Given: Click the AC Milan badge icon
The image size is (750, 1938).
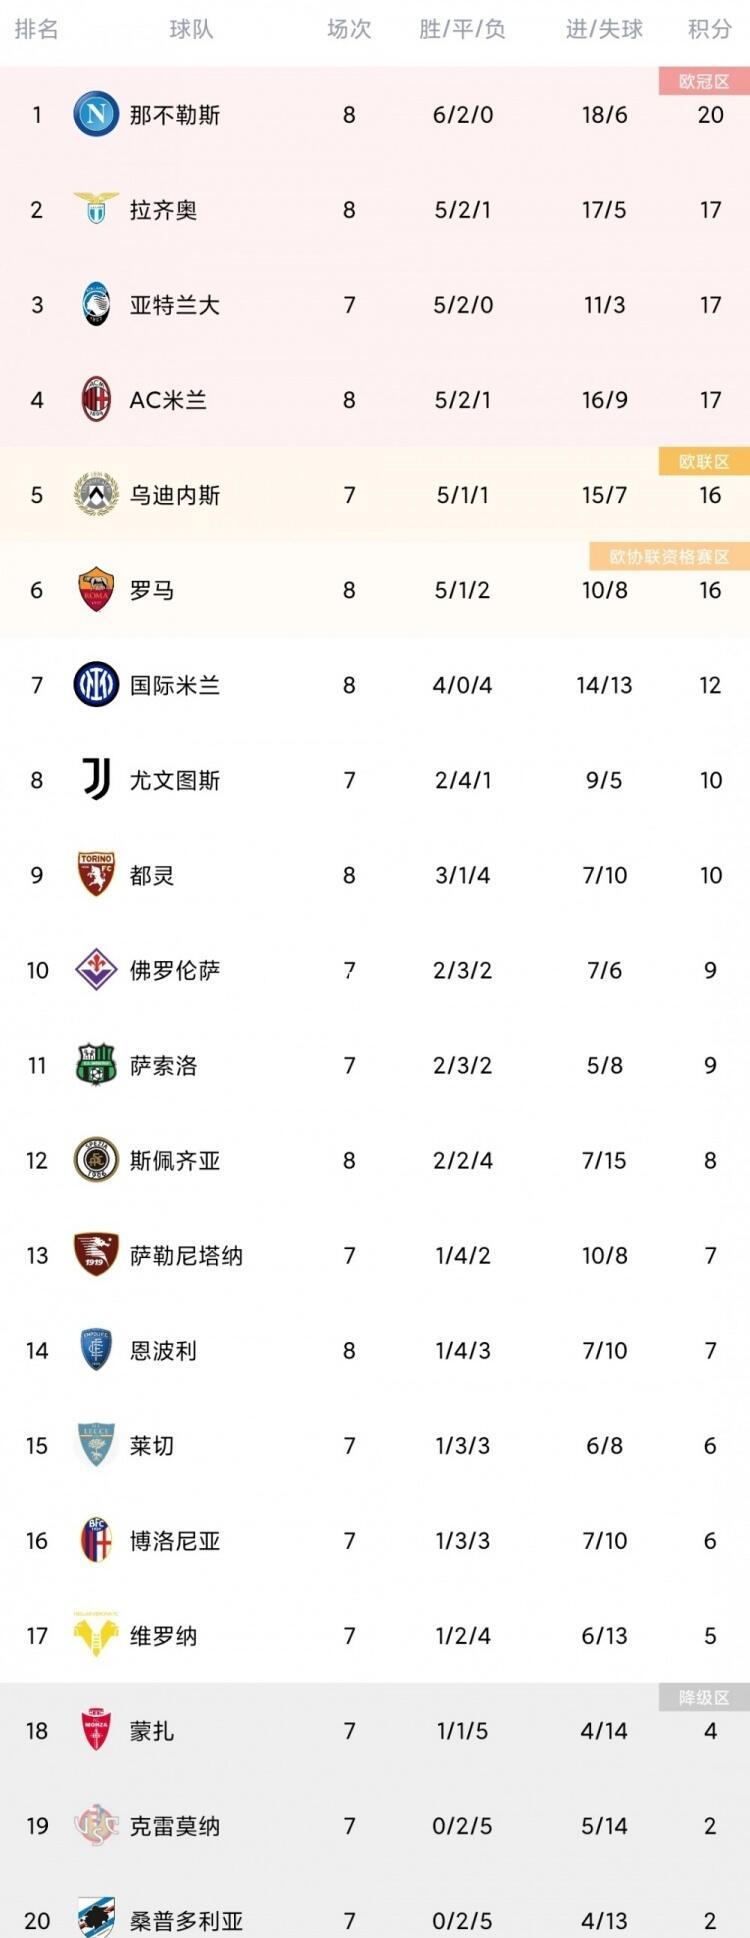Looking at the screenshot, I should (96, 399).
